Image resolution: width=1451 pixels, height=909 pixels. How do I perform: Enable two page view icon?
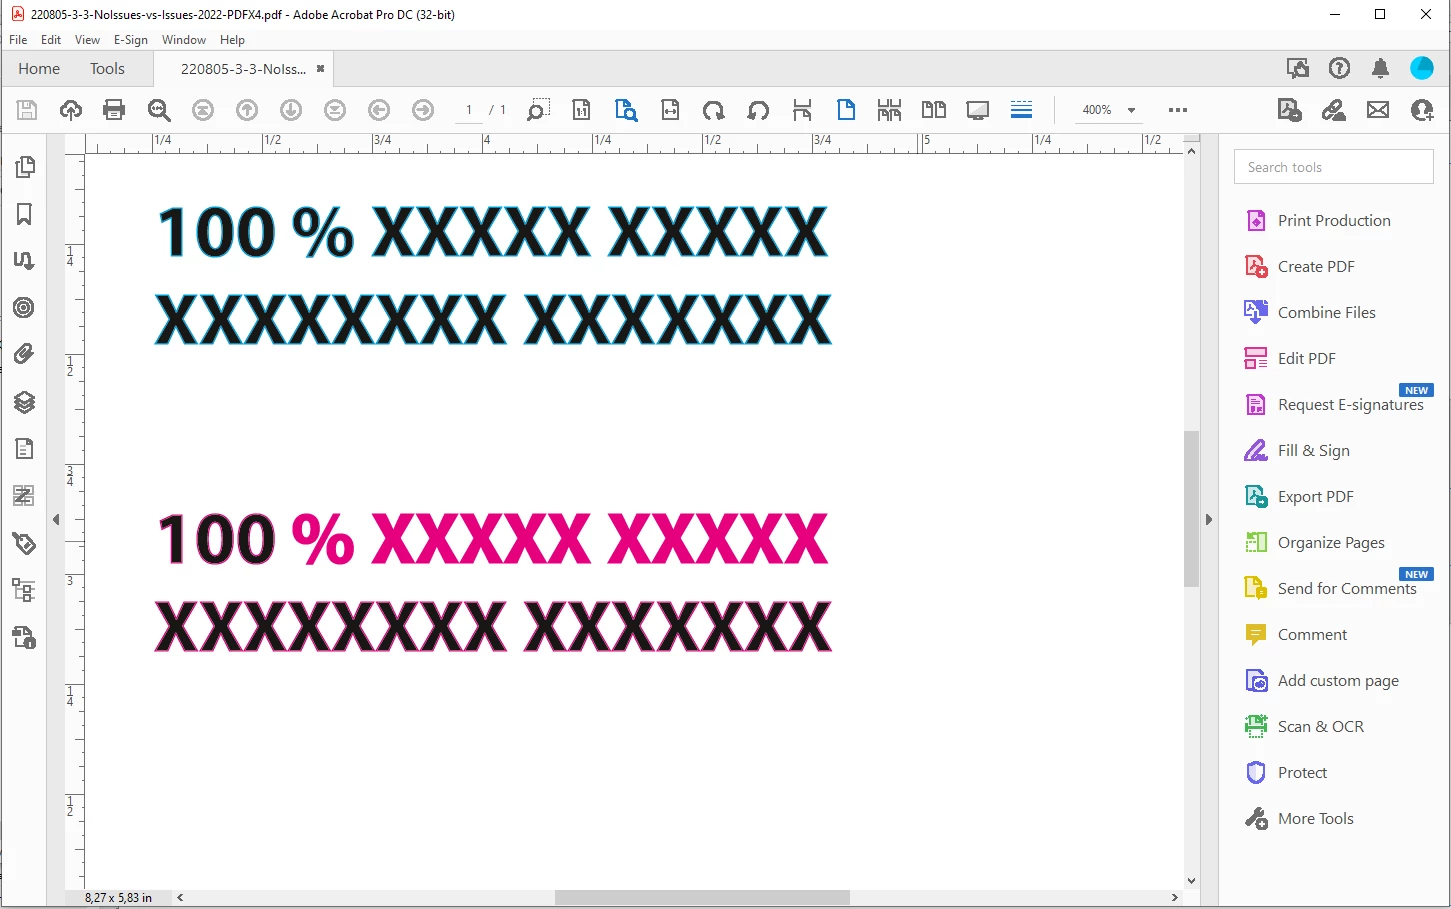[934, 110]
